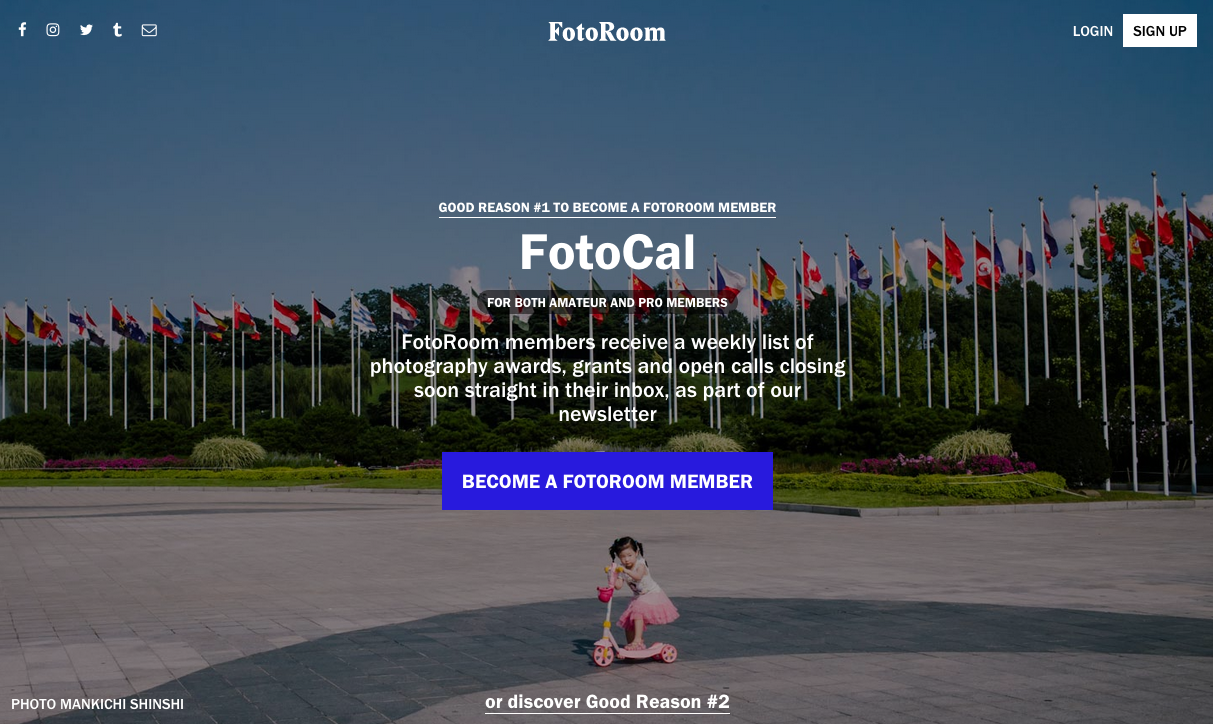Click the weekly list description paragraph

click(607, 378)
